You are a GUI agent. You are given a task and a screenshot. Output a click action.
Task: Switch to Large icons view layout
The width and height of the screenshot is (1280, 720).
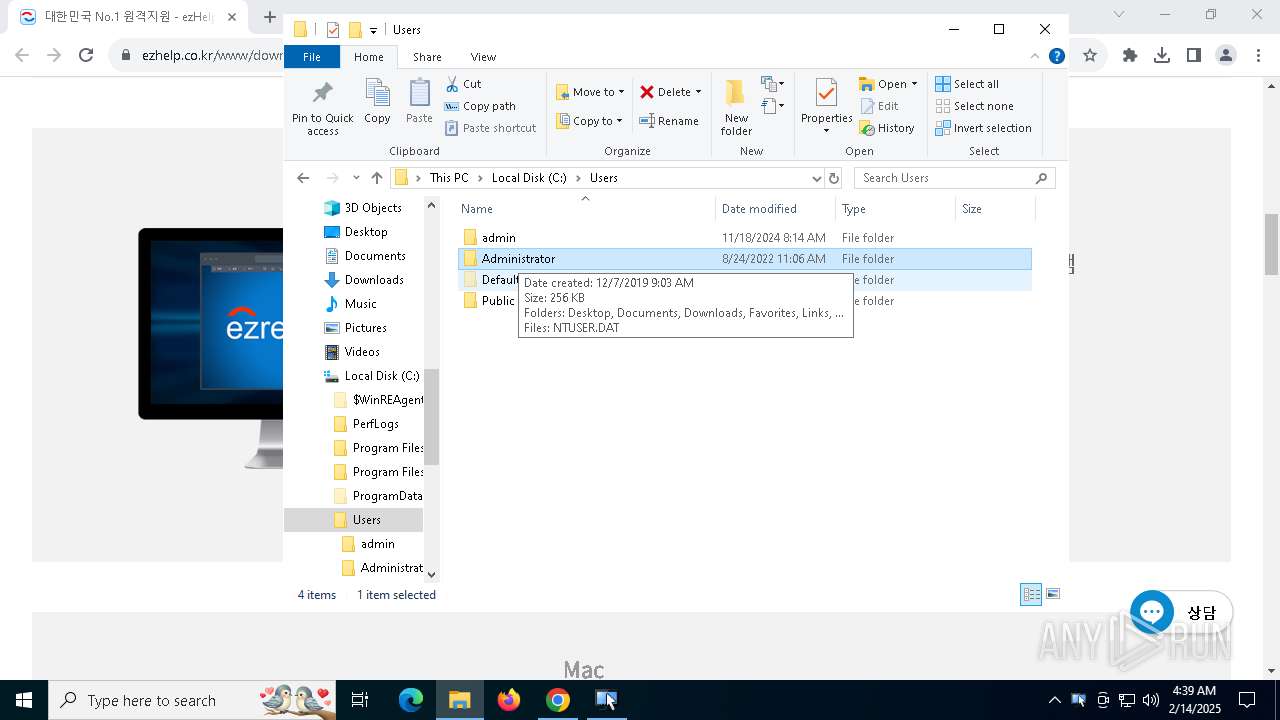pos(1052,594)
